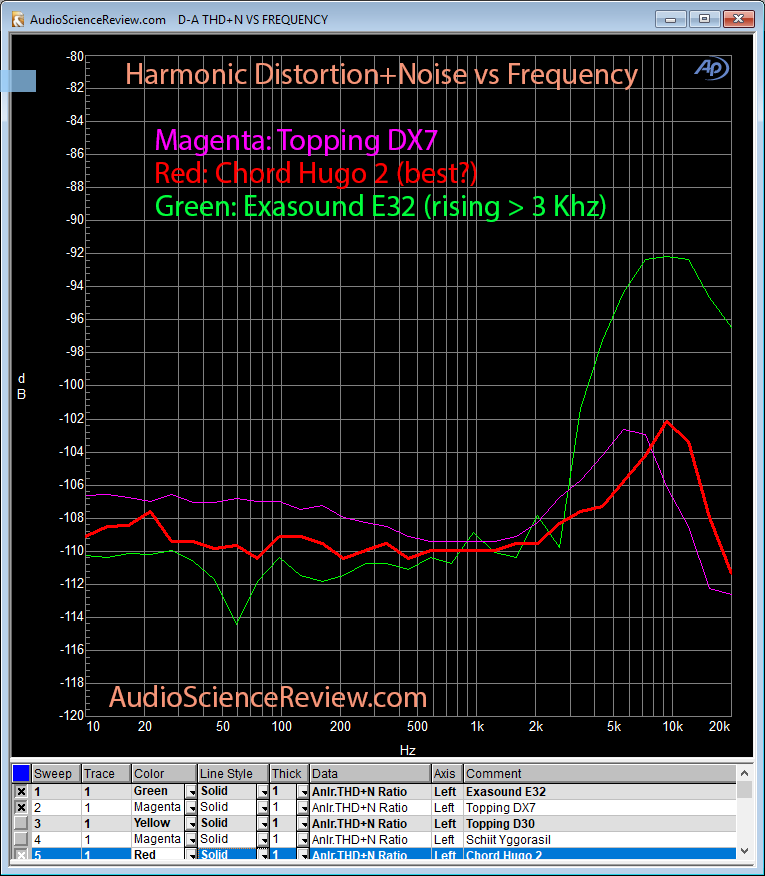This screenshot has width=765, height=876.
Task: Click the Data column header
Action: click(370, 774)
